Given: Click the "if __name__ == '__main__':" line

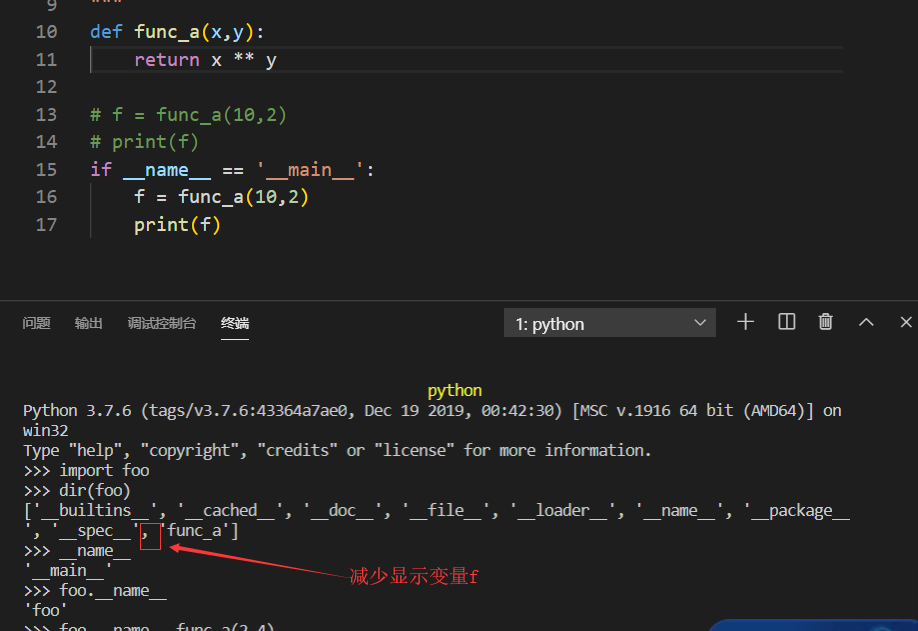Looking at the screenshot, I should click(x=232, y=170).
